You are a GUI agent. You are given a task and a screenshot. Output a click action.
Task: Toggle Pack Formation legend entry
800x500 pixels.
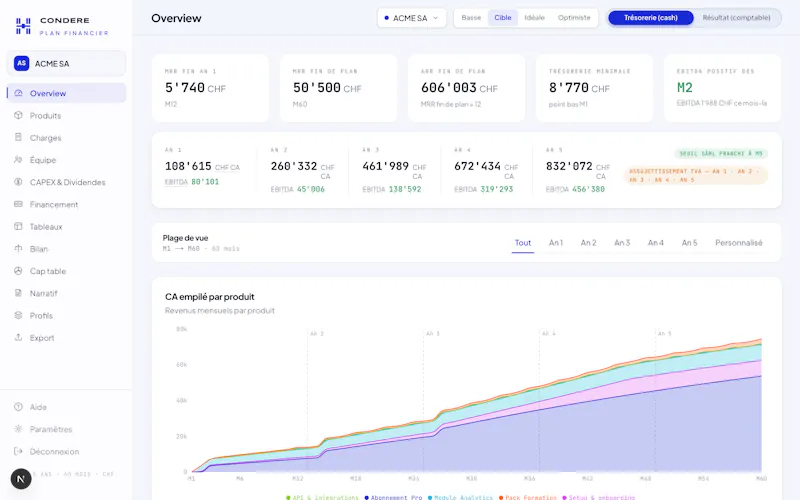[x=528, y=497]
